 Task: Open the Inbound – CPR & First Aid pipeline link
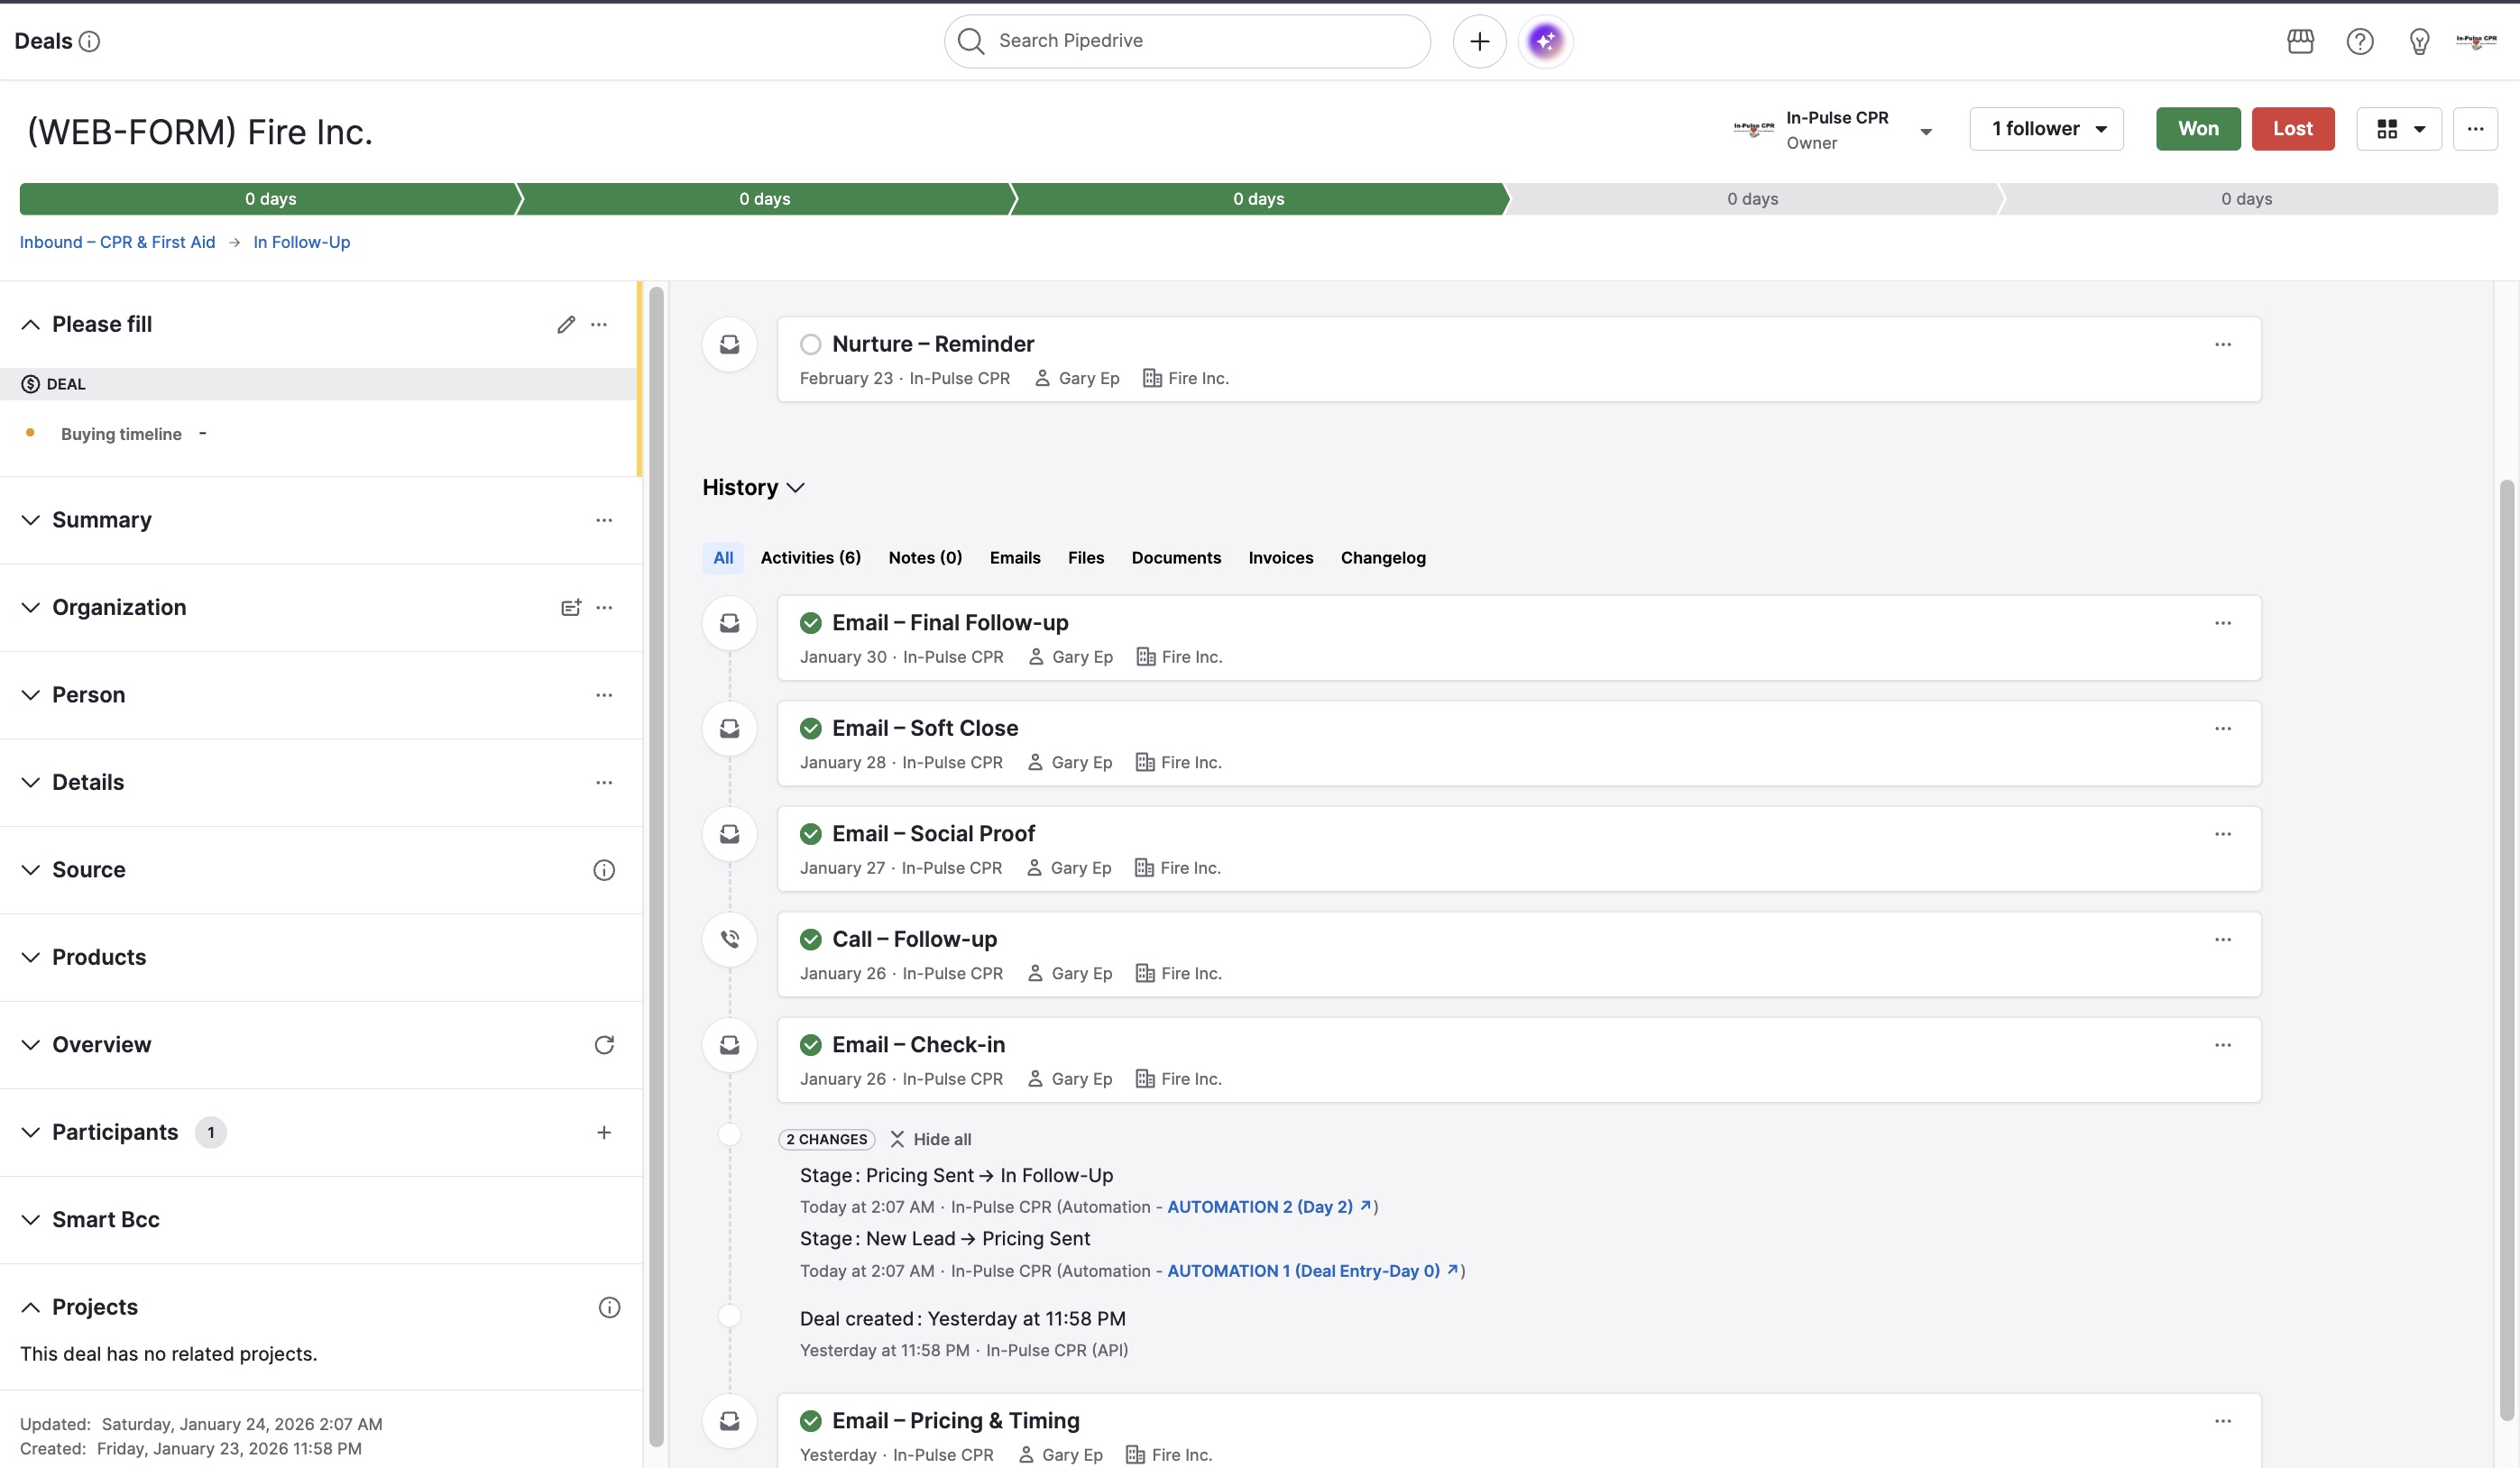pos(117,242)
